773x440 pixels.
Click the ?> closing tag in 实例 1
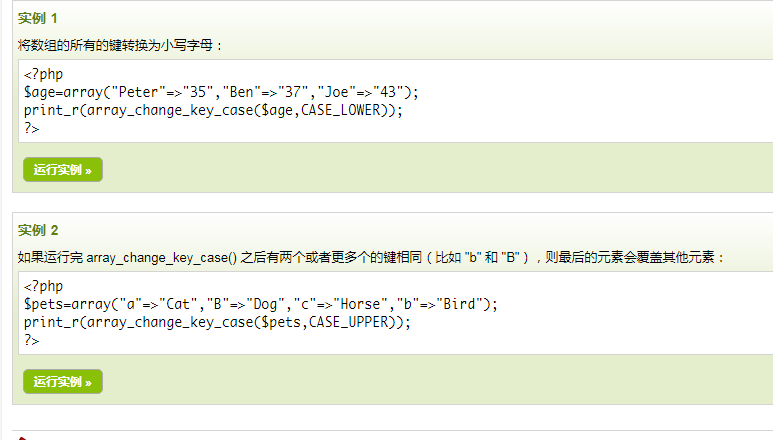click(x=32, y=128)
